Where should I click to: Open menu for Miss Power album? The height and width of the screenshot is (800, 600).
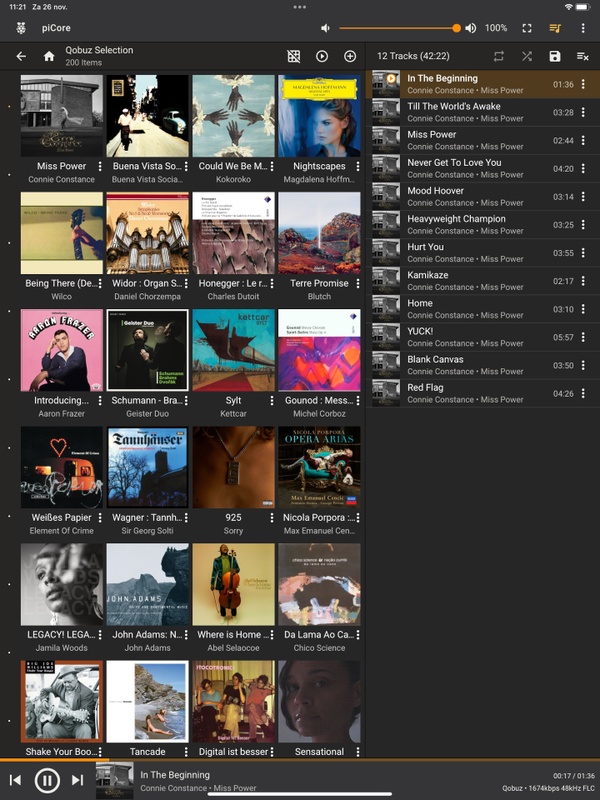pos(100,166)
